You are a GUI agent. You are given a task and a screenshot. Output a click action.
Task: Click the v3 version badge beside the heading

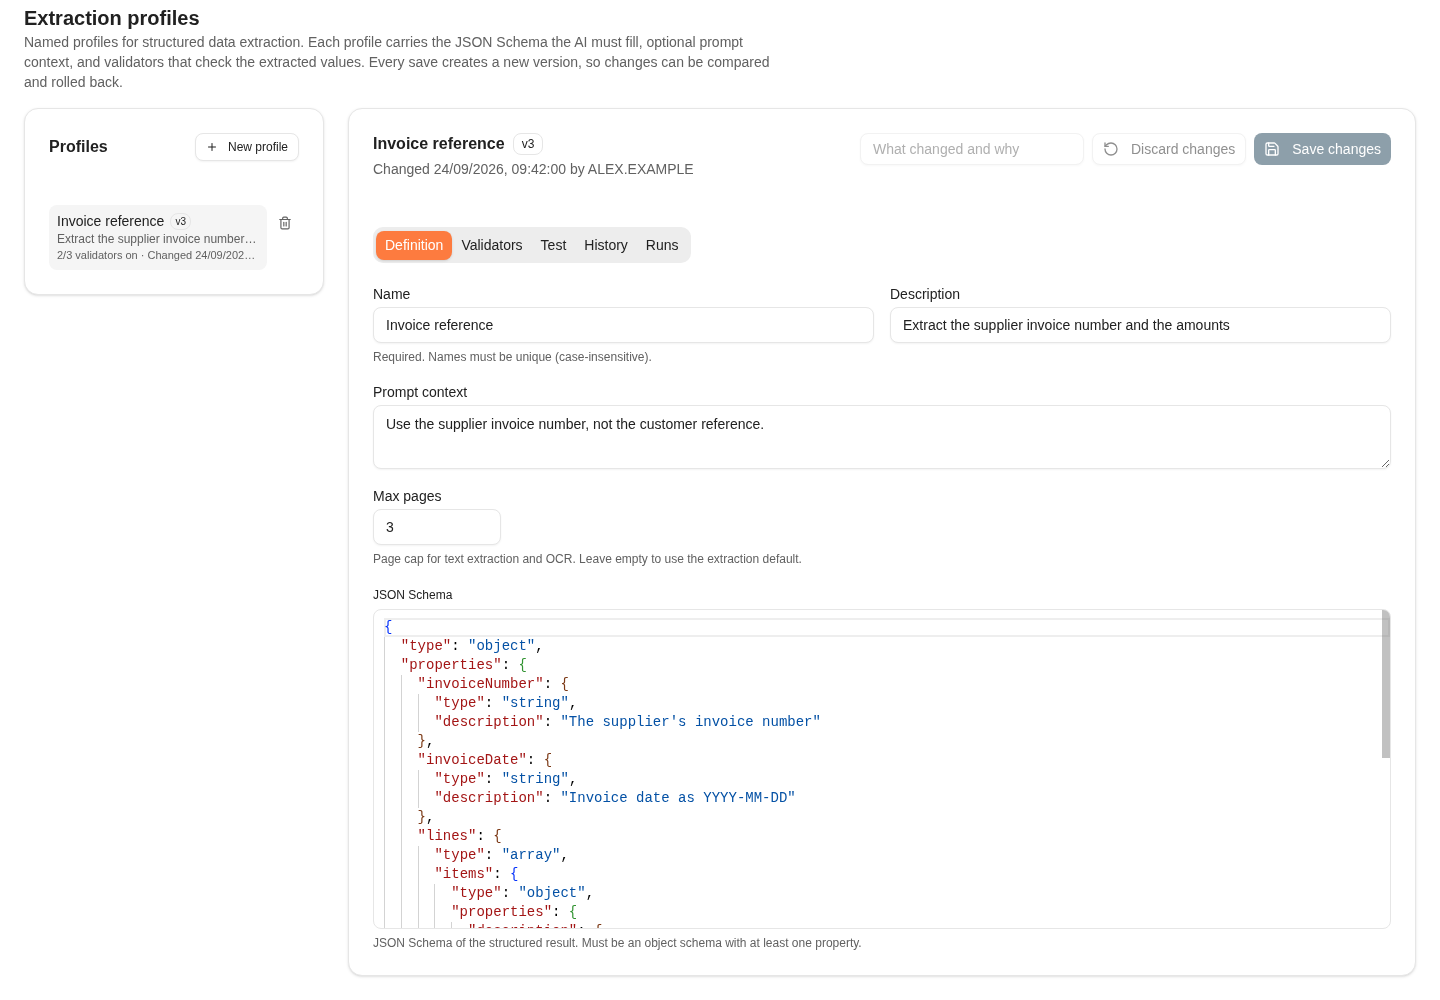point(528,144)
